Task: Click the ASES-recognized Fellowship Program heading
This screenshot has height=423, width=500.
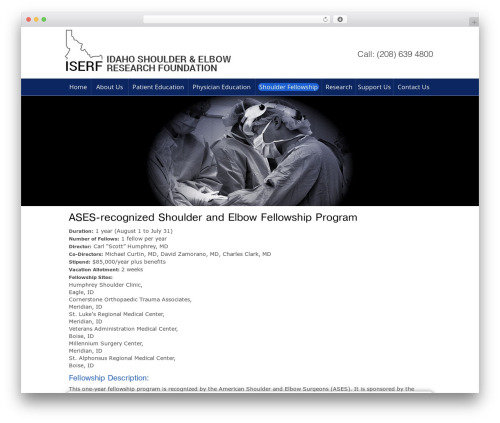Action: 213,217
